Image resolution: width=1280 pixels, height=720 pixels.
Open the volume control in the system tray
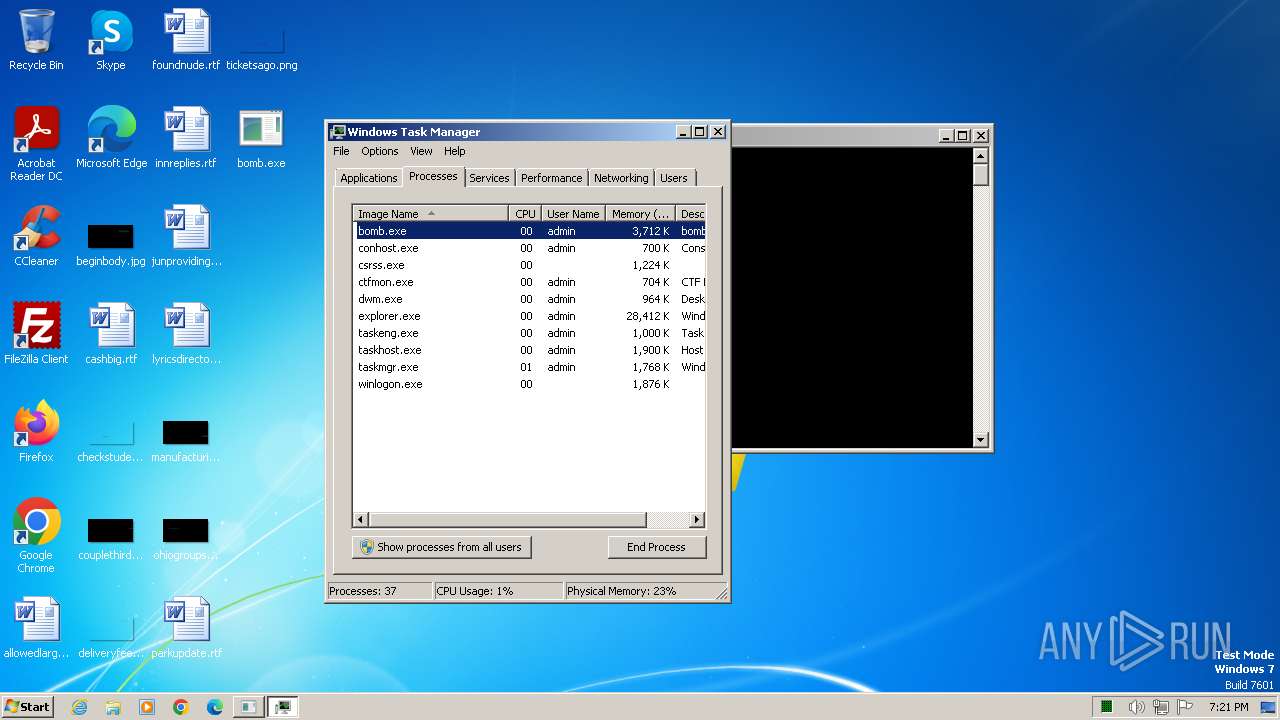coord(1136,707)
